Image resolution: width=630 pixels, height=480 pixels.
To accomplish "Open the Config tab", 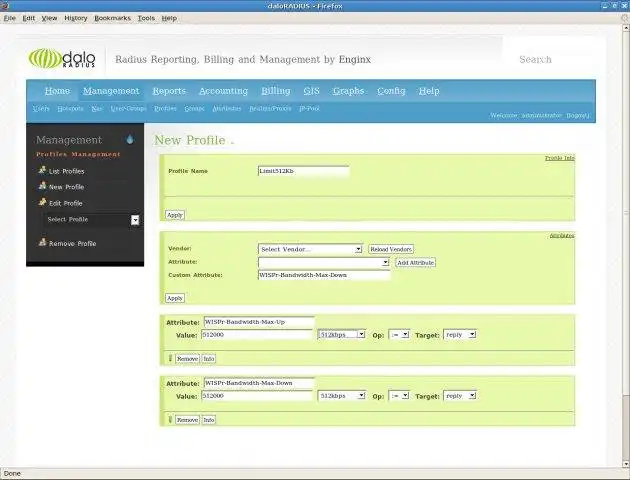I will pyautogui.click(x=391, y=91).
